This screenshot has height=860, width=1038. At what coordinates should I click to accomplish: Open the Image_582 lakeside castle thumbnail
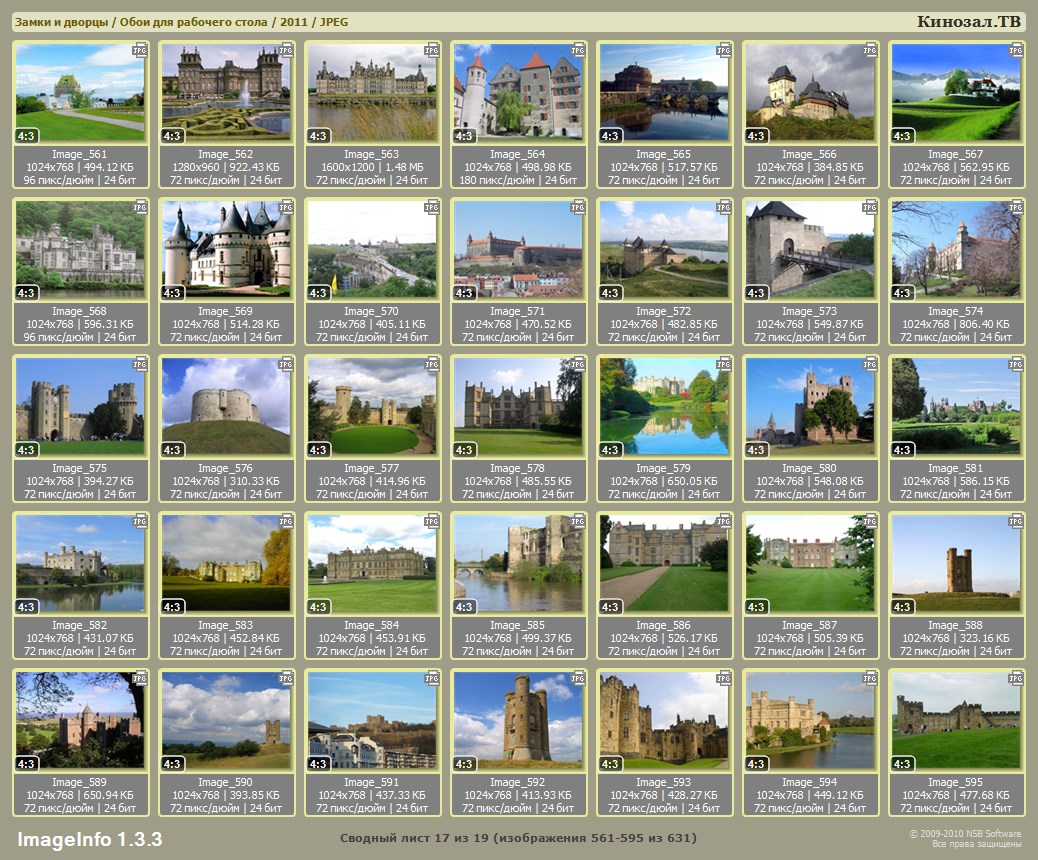pyautogui.click(x=80, y=563)
